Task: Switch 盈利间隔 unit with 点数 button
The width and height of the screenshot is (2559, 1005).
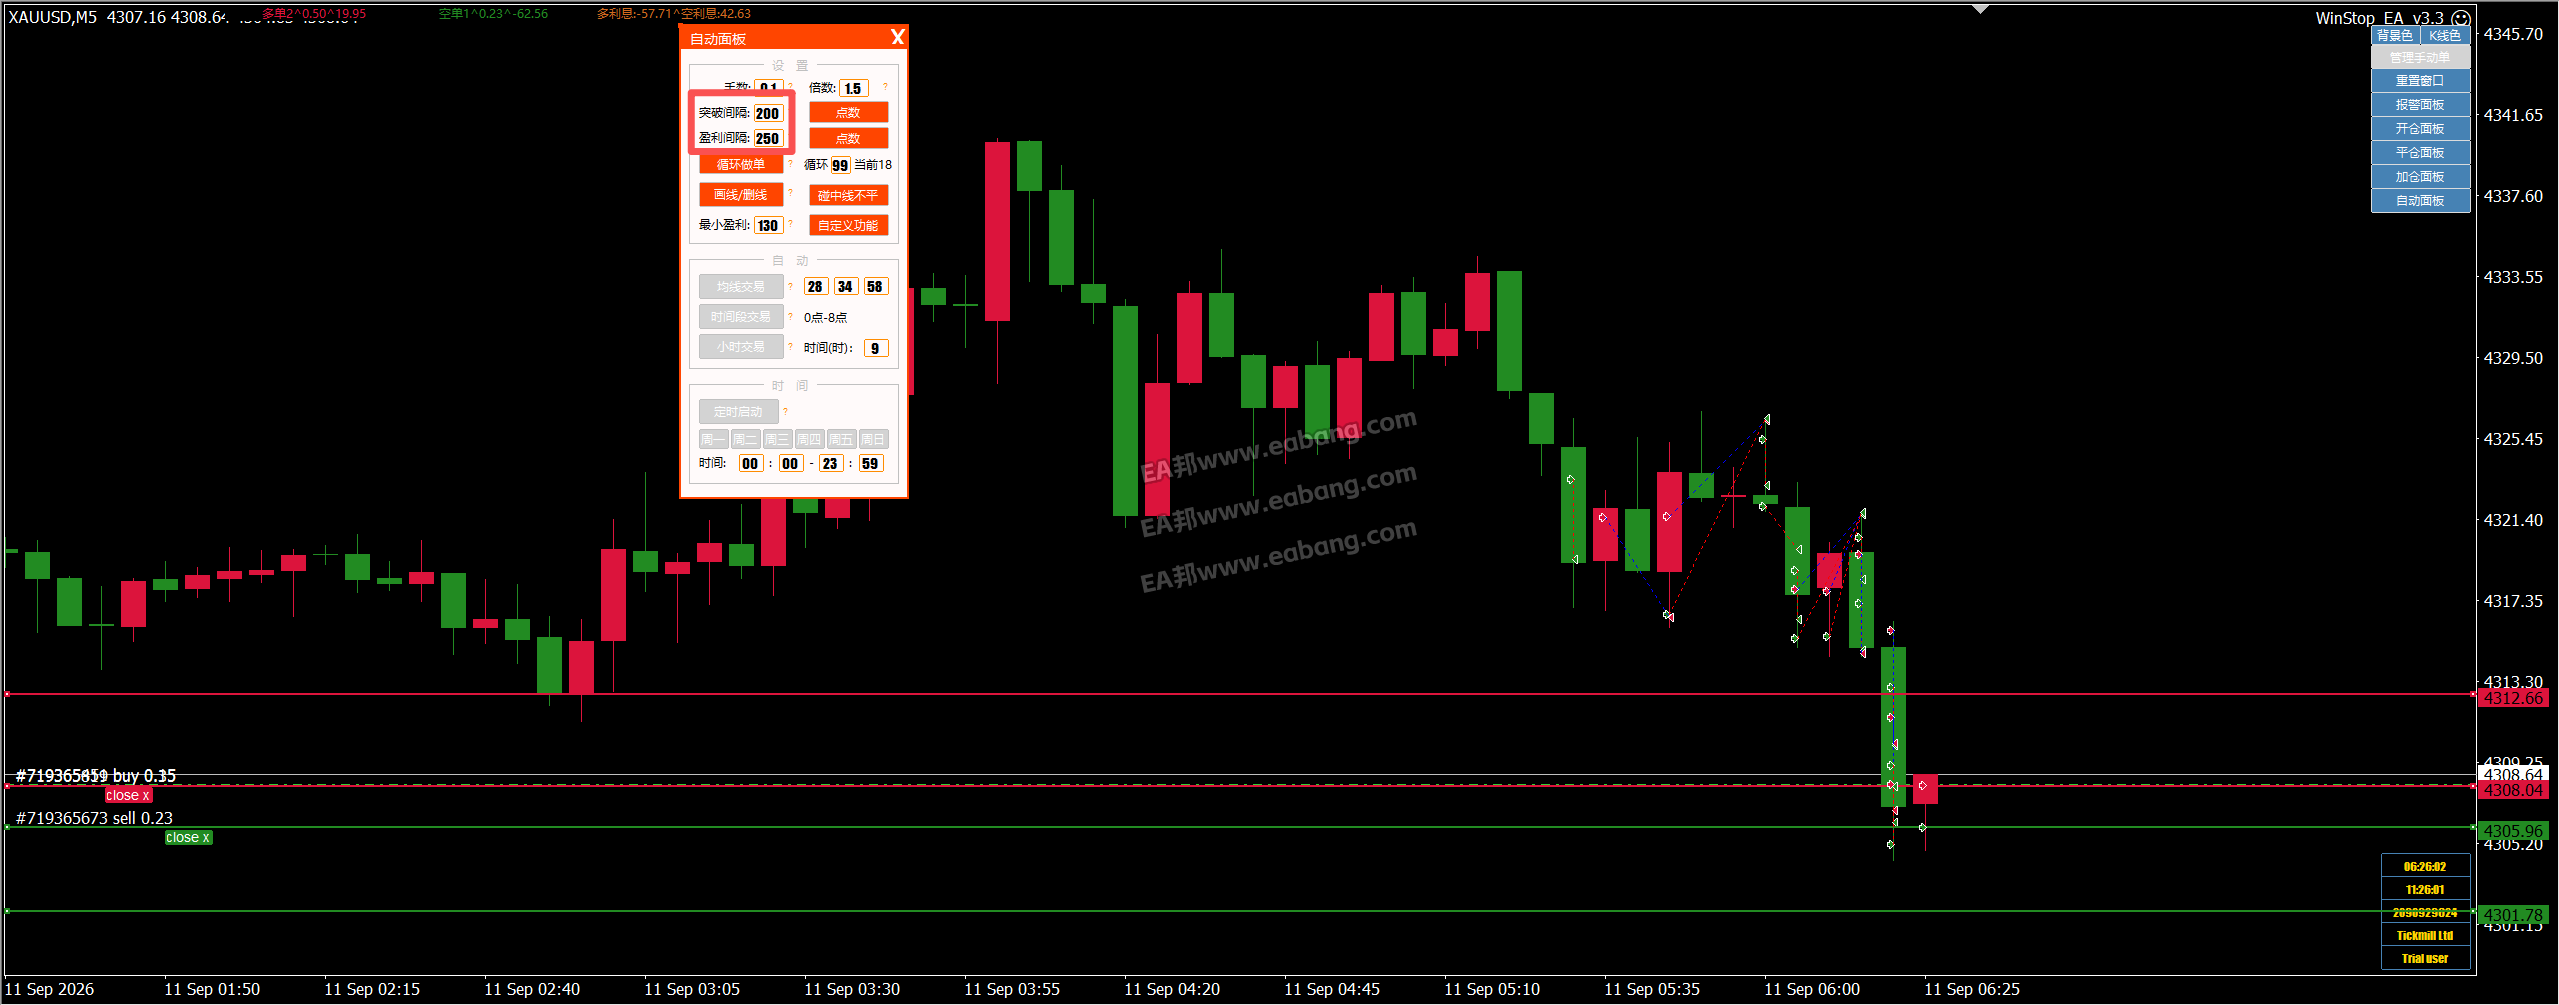Action: tap(848, 139)
